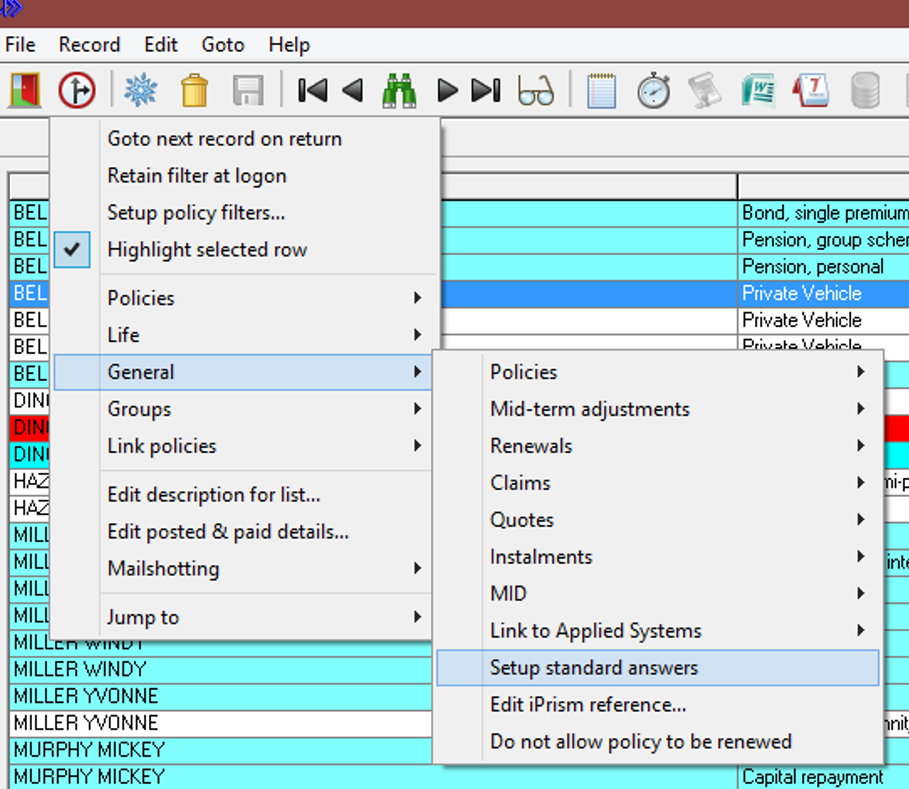Viewport: 909px width, 789px height.
Task: Go to first record with skip-back arrow
Action: pyautogui.click(x=312, y=90)
